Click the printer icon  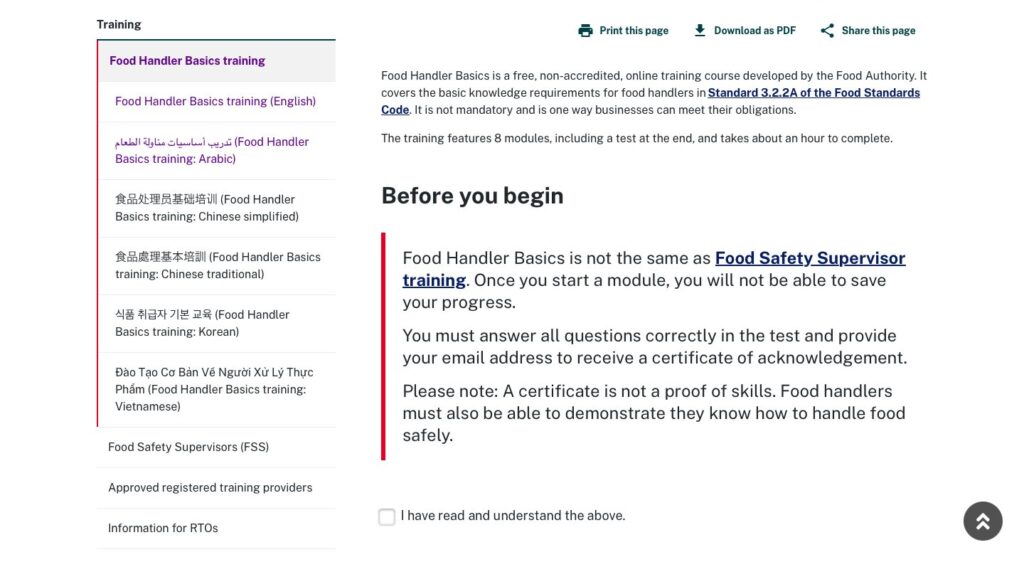[x=585, y=31]
